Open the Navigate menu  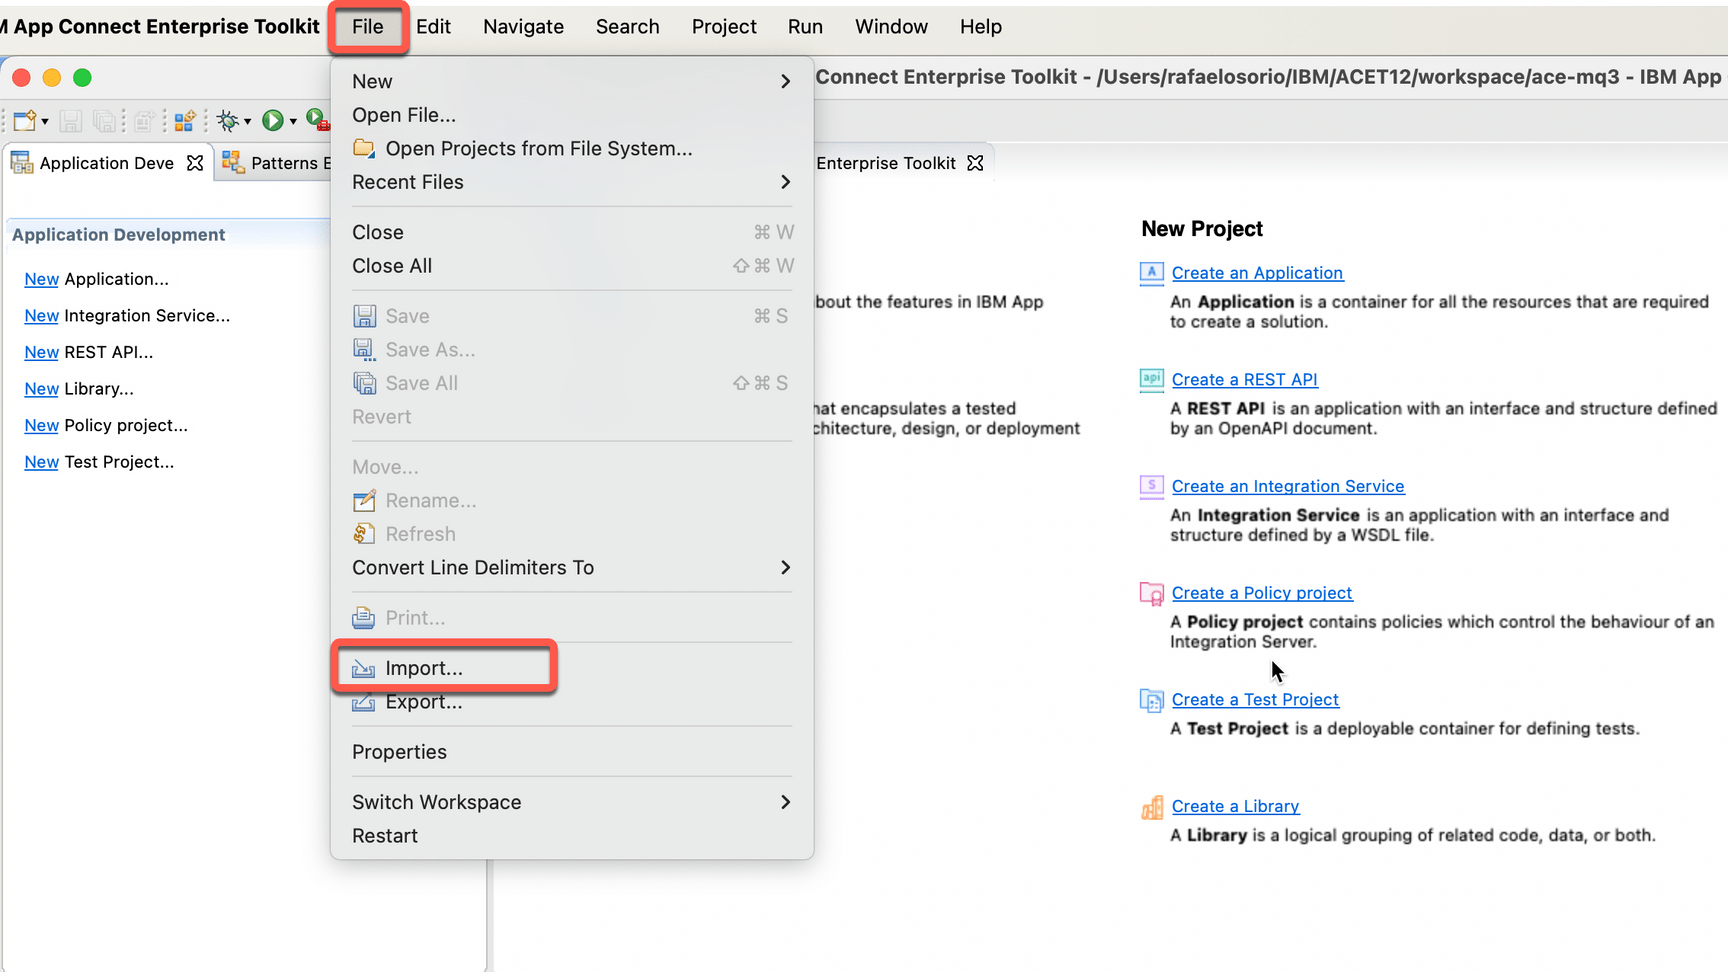coord(523,27)
